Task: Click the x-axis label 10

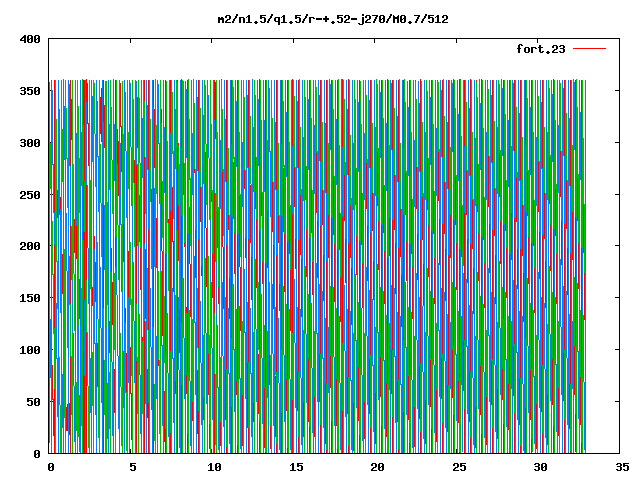Action: 214,467
